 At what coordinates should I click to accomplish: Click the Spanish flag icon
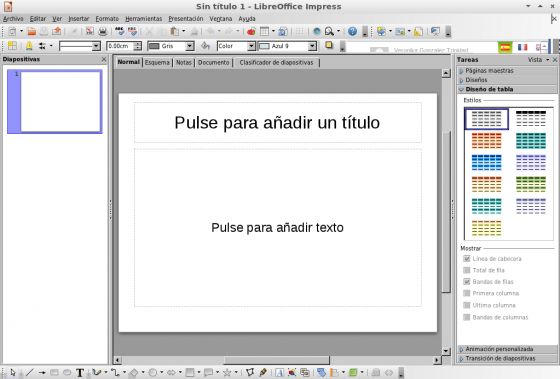(x=505, y=47)
